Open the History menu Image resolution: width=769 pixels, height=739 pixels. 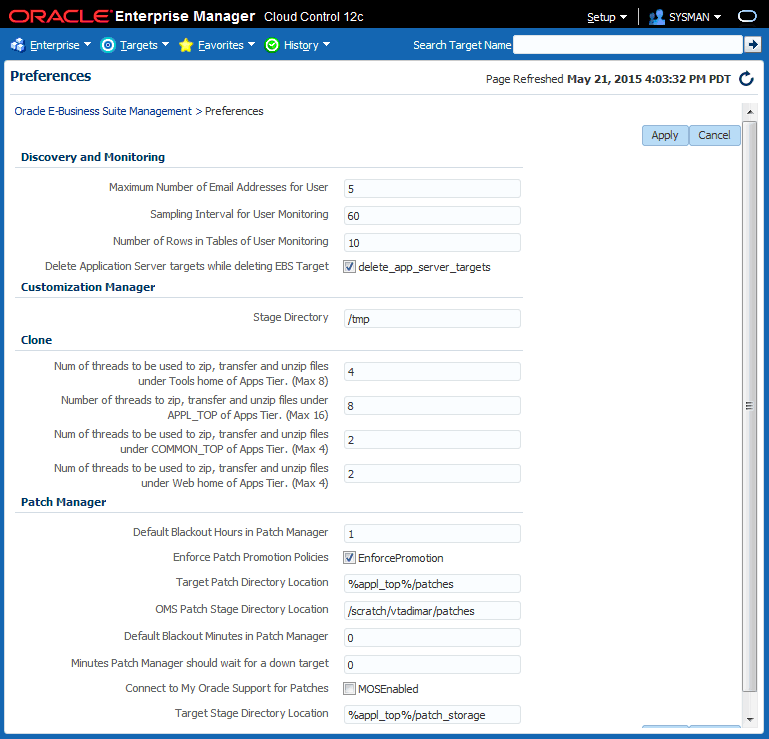point(307,45)
